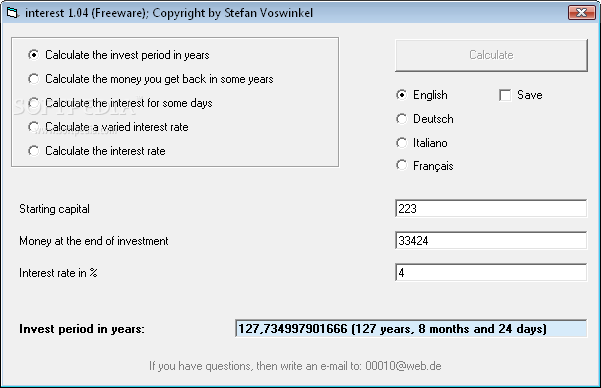This screenshot has height=388, width=601.
Task: Click the window title text by Stefan Voswinkel
Action: [x=169, y=13]
